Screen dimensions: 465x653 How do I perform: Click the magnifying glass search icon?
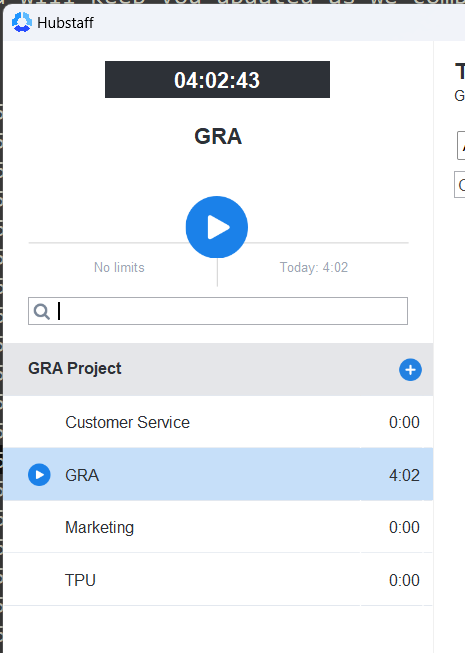(42, 311)
